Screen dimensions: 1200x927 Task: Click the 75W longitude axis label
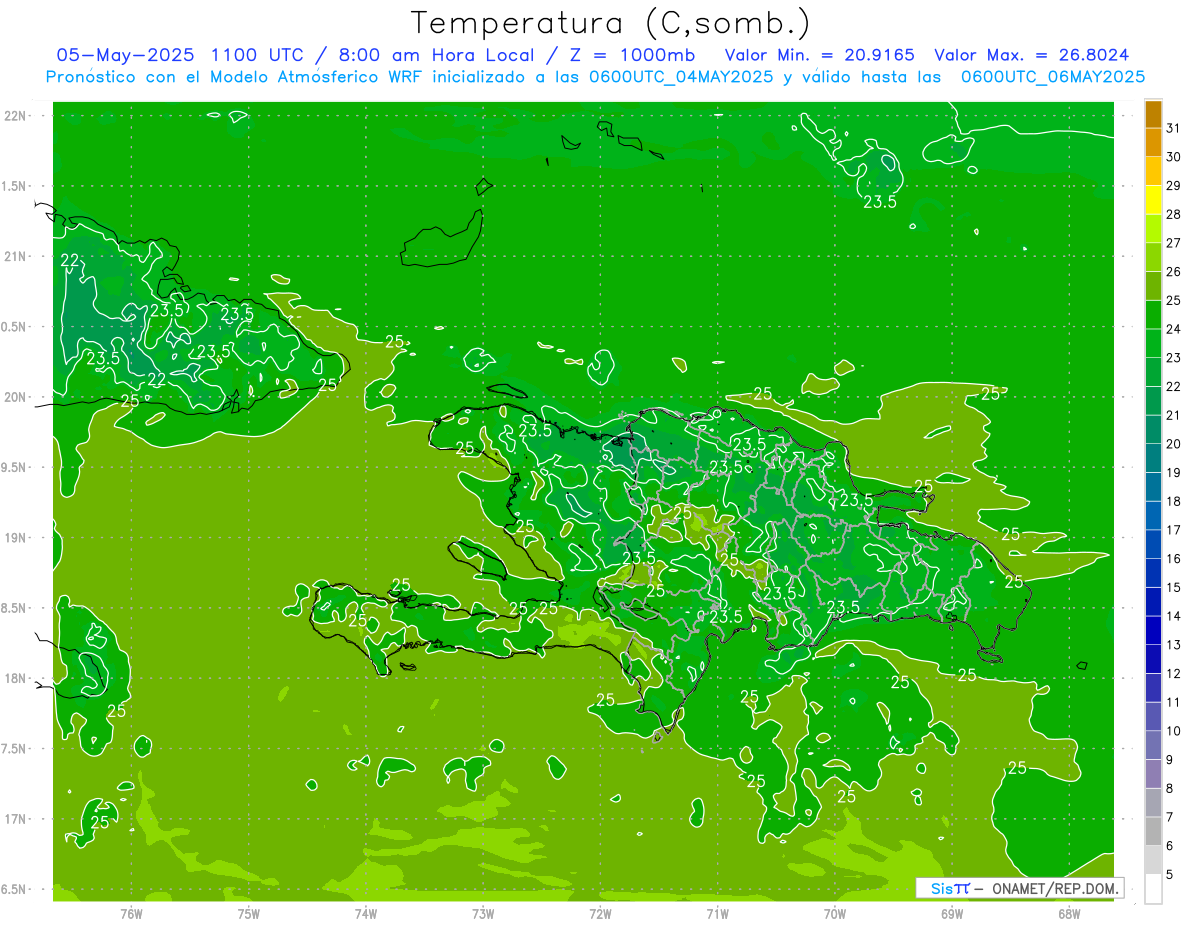(248, 914)
